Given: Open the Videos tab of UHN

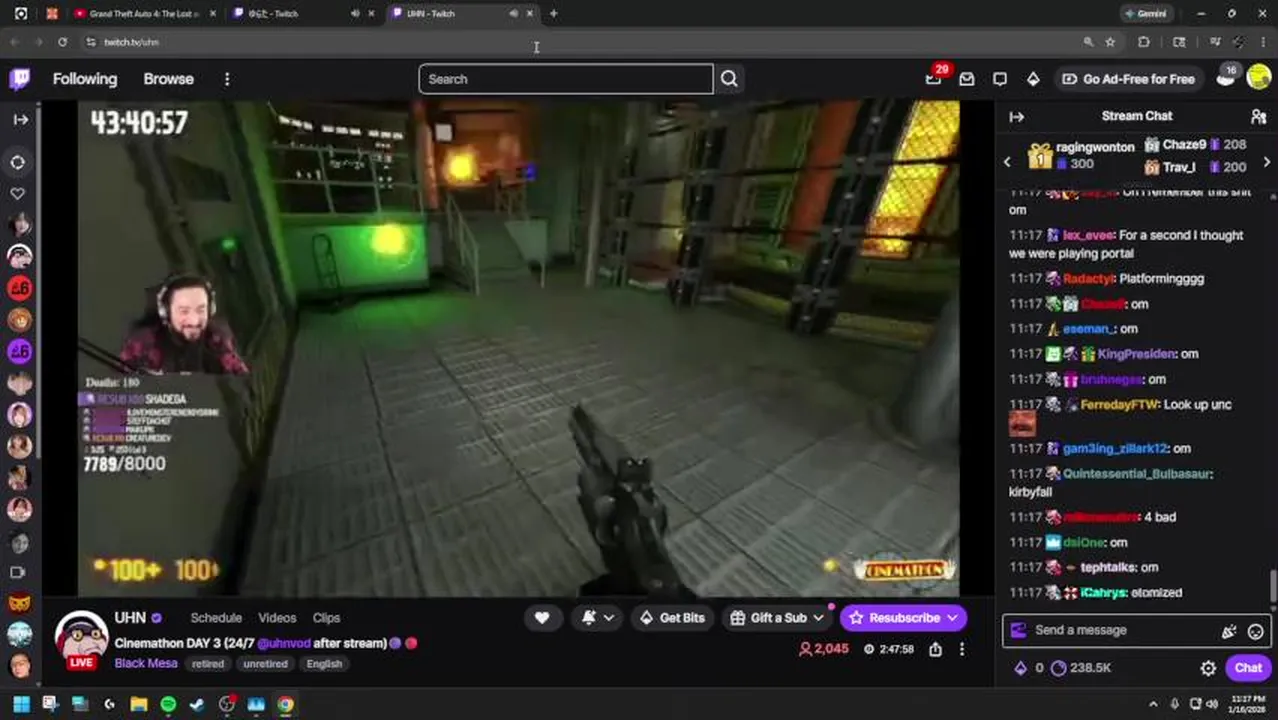Looking at the screenshot, I should (277, 618).
